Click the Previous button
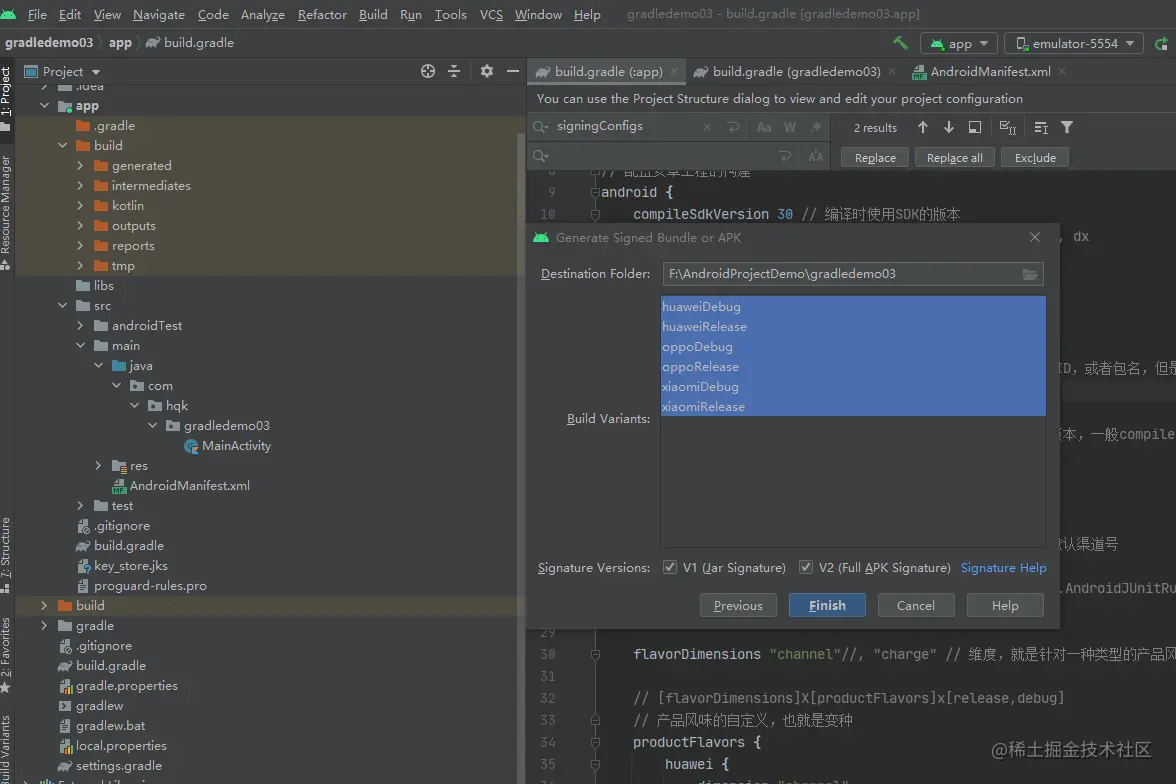Viewport: 1176px width, 784px height. coord(738,605)
